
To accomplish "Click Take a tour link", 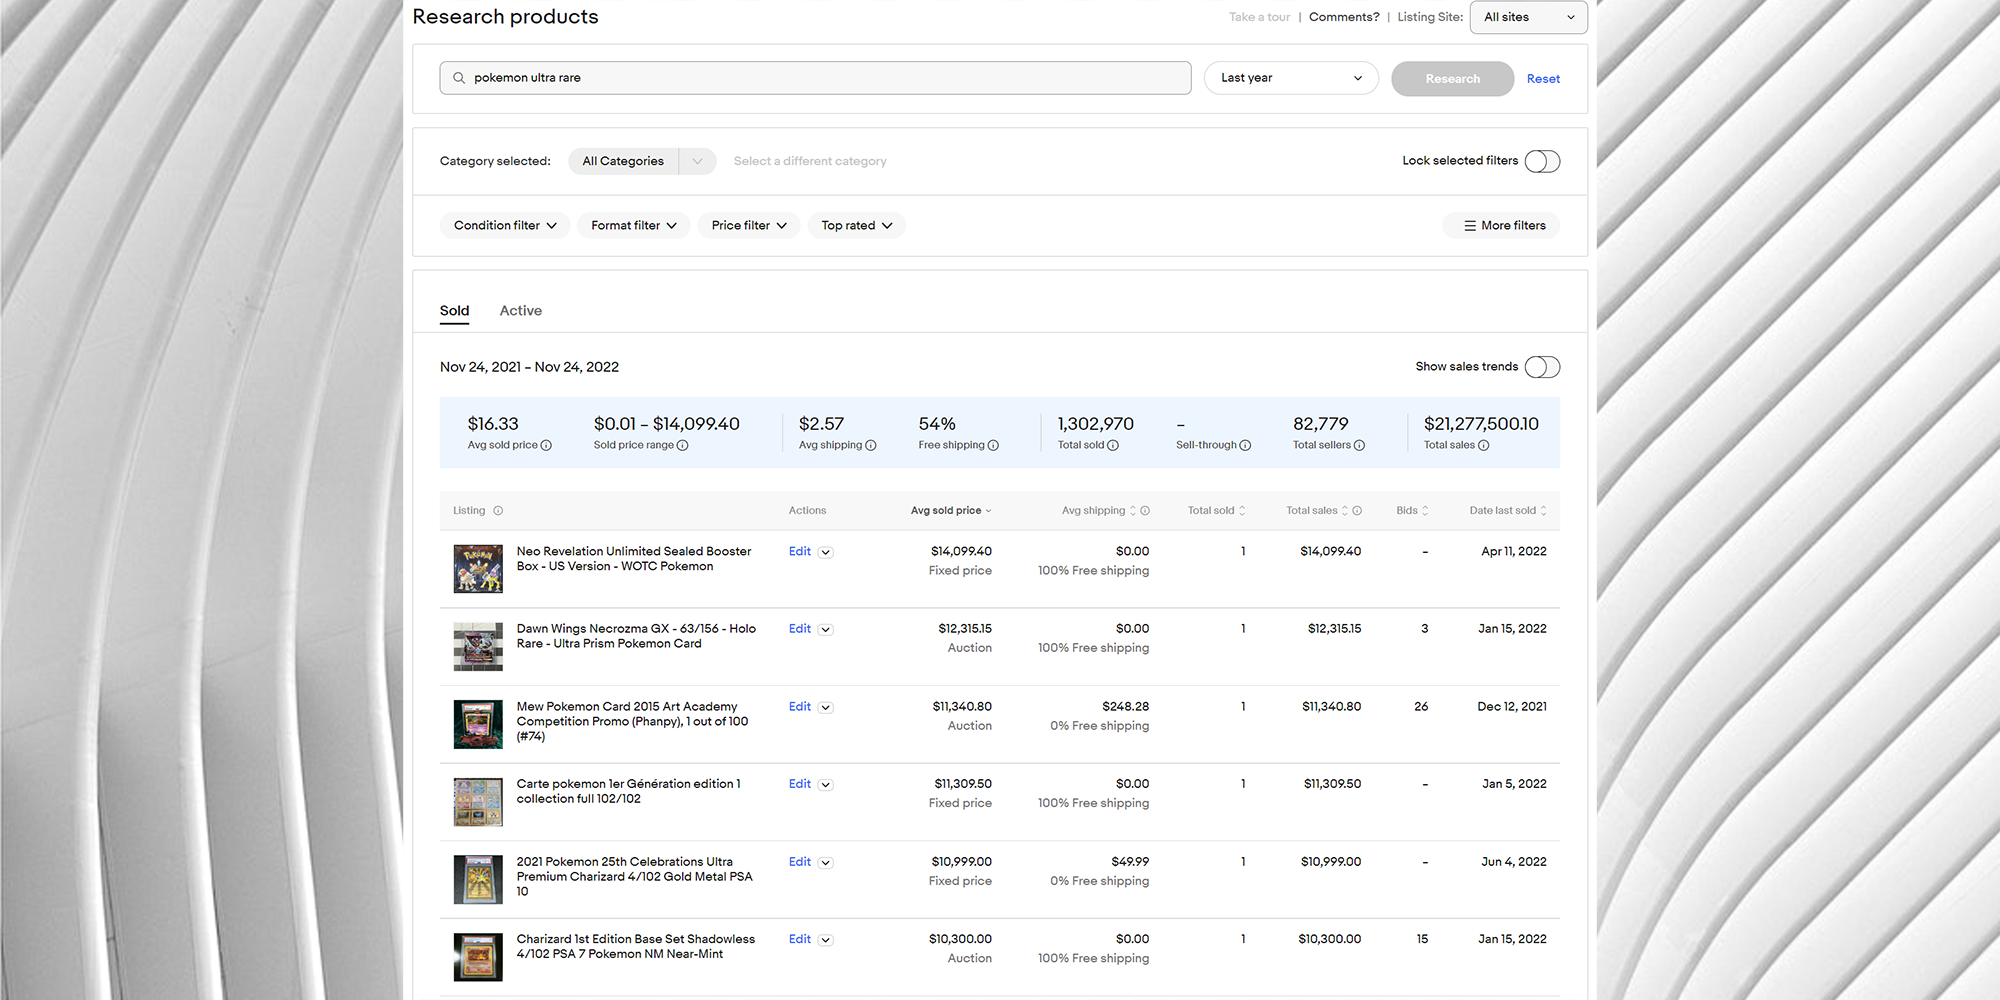I will tap(1259, 17).
